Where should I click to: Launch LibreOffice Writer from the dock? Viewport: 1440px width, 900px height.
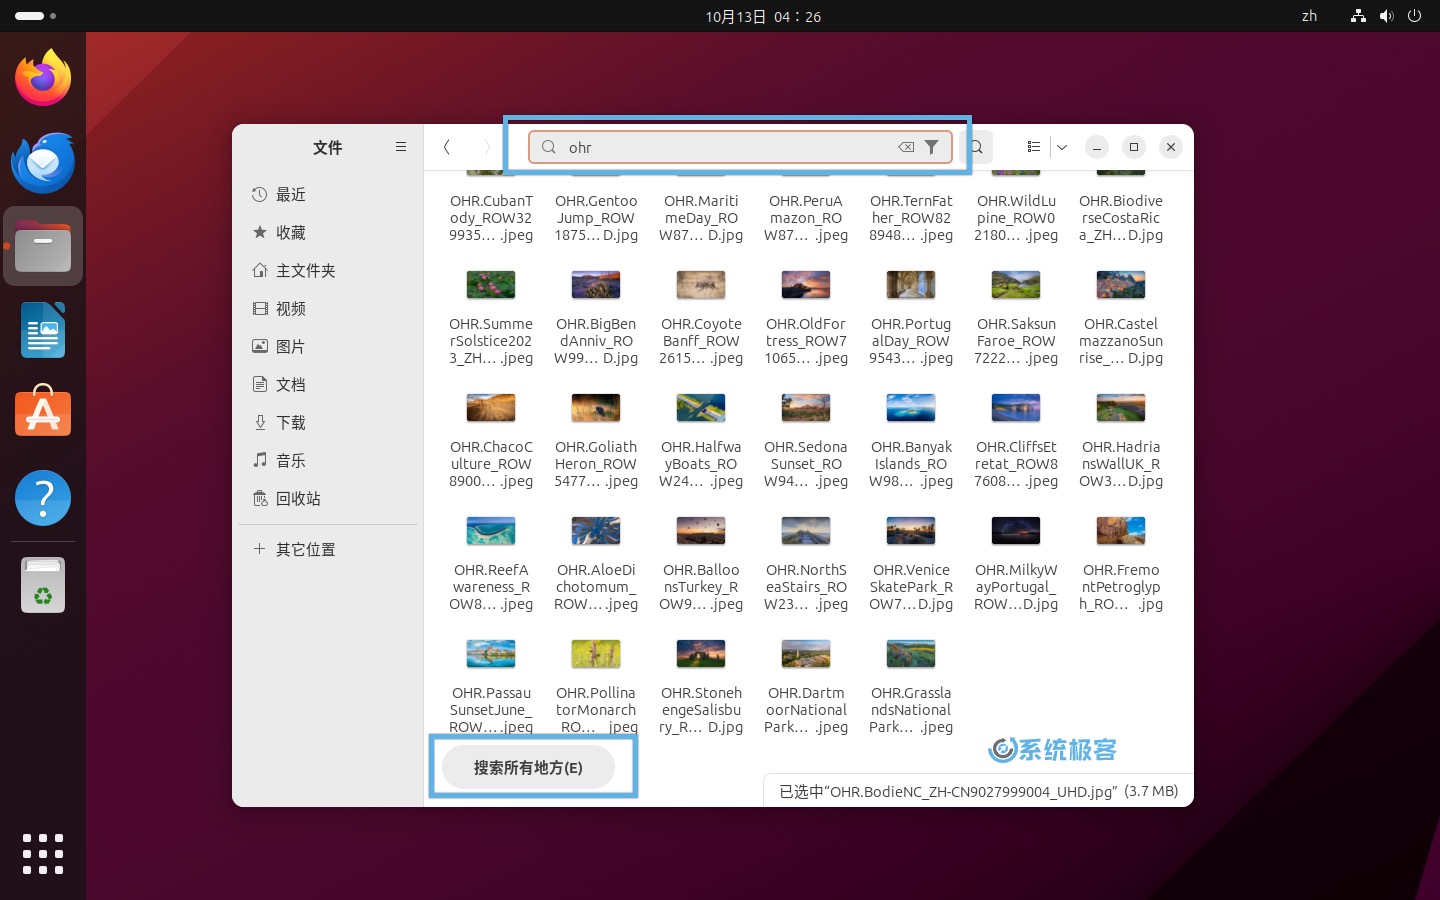tap(43, 330)
